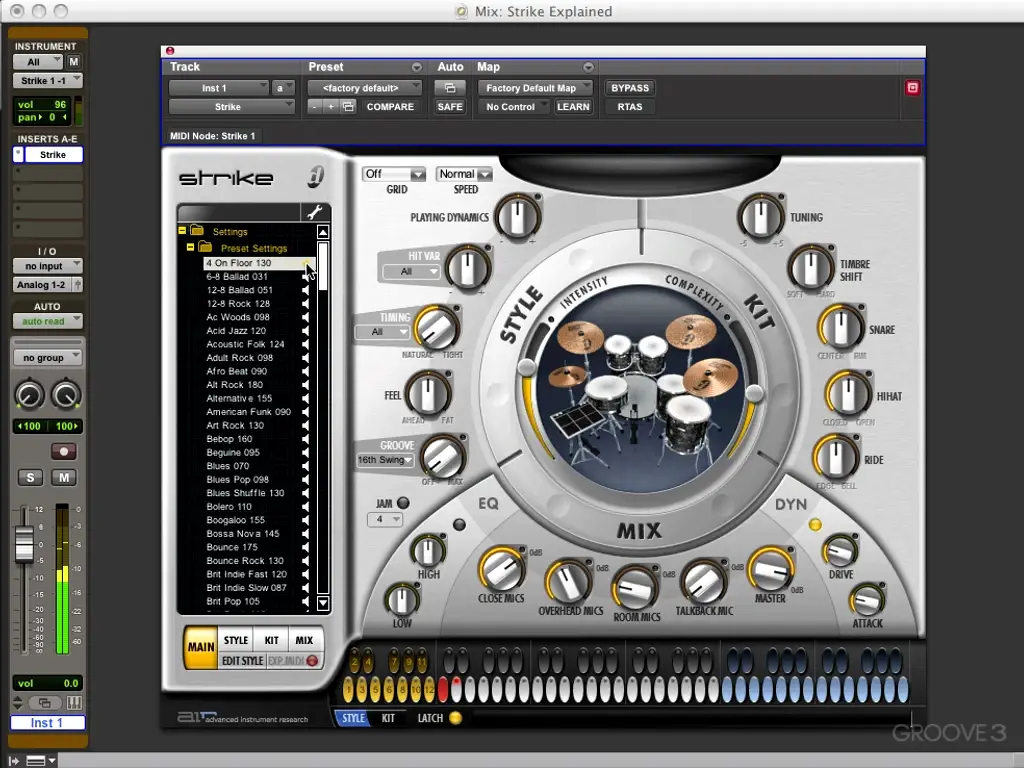The image size is (1024, 768).
Task: Click the red plug-in target button
Action: click(912, 88)
